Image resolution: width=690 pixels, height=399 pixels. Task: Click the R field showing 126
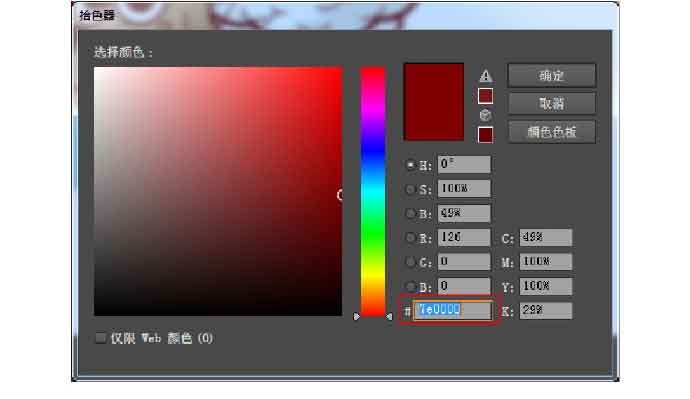point(464,238)
